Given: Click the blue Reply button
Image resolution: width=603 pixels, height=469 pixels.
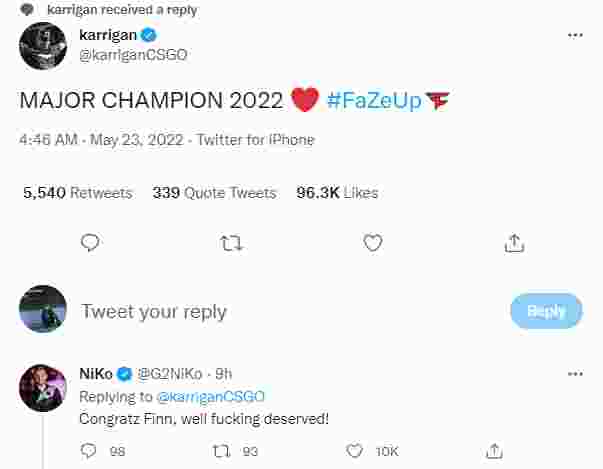Looking at the screenshot, I should tap(546, 311).
